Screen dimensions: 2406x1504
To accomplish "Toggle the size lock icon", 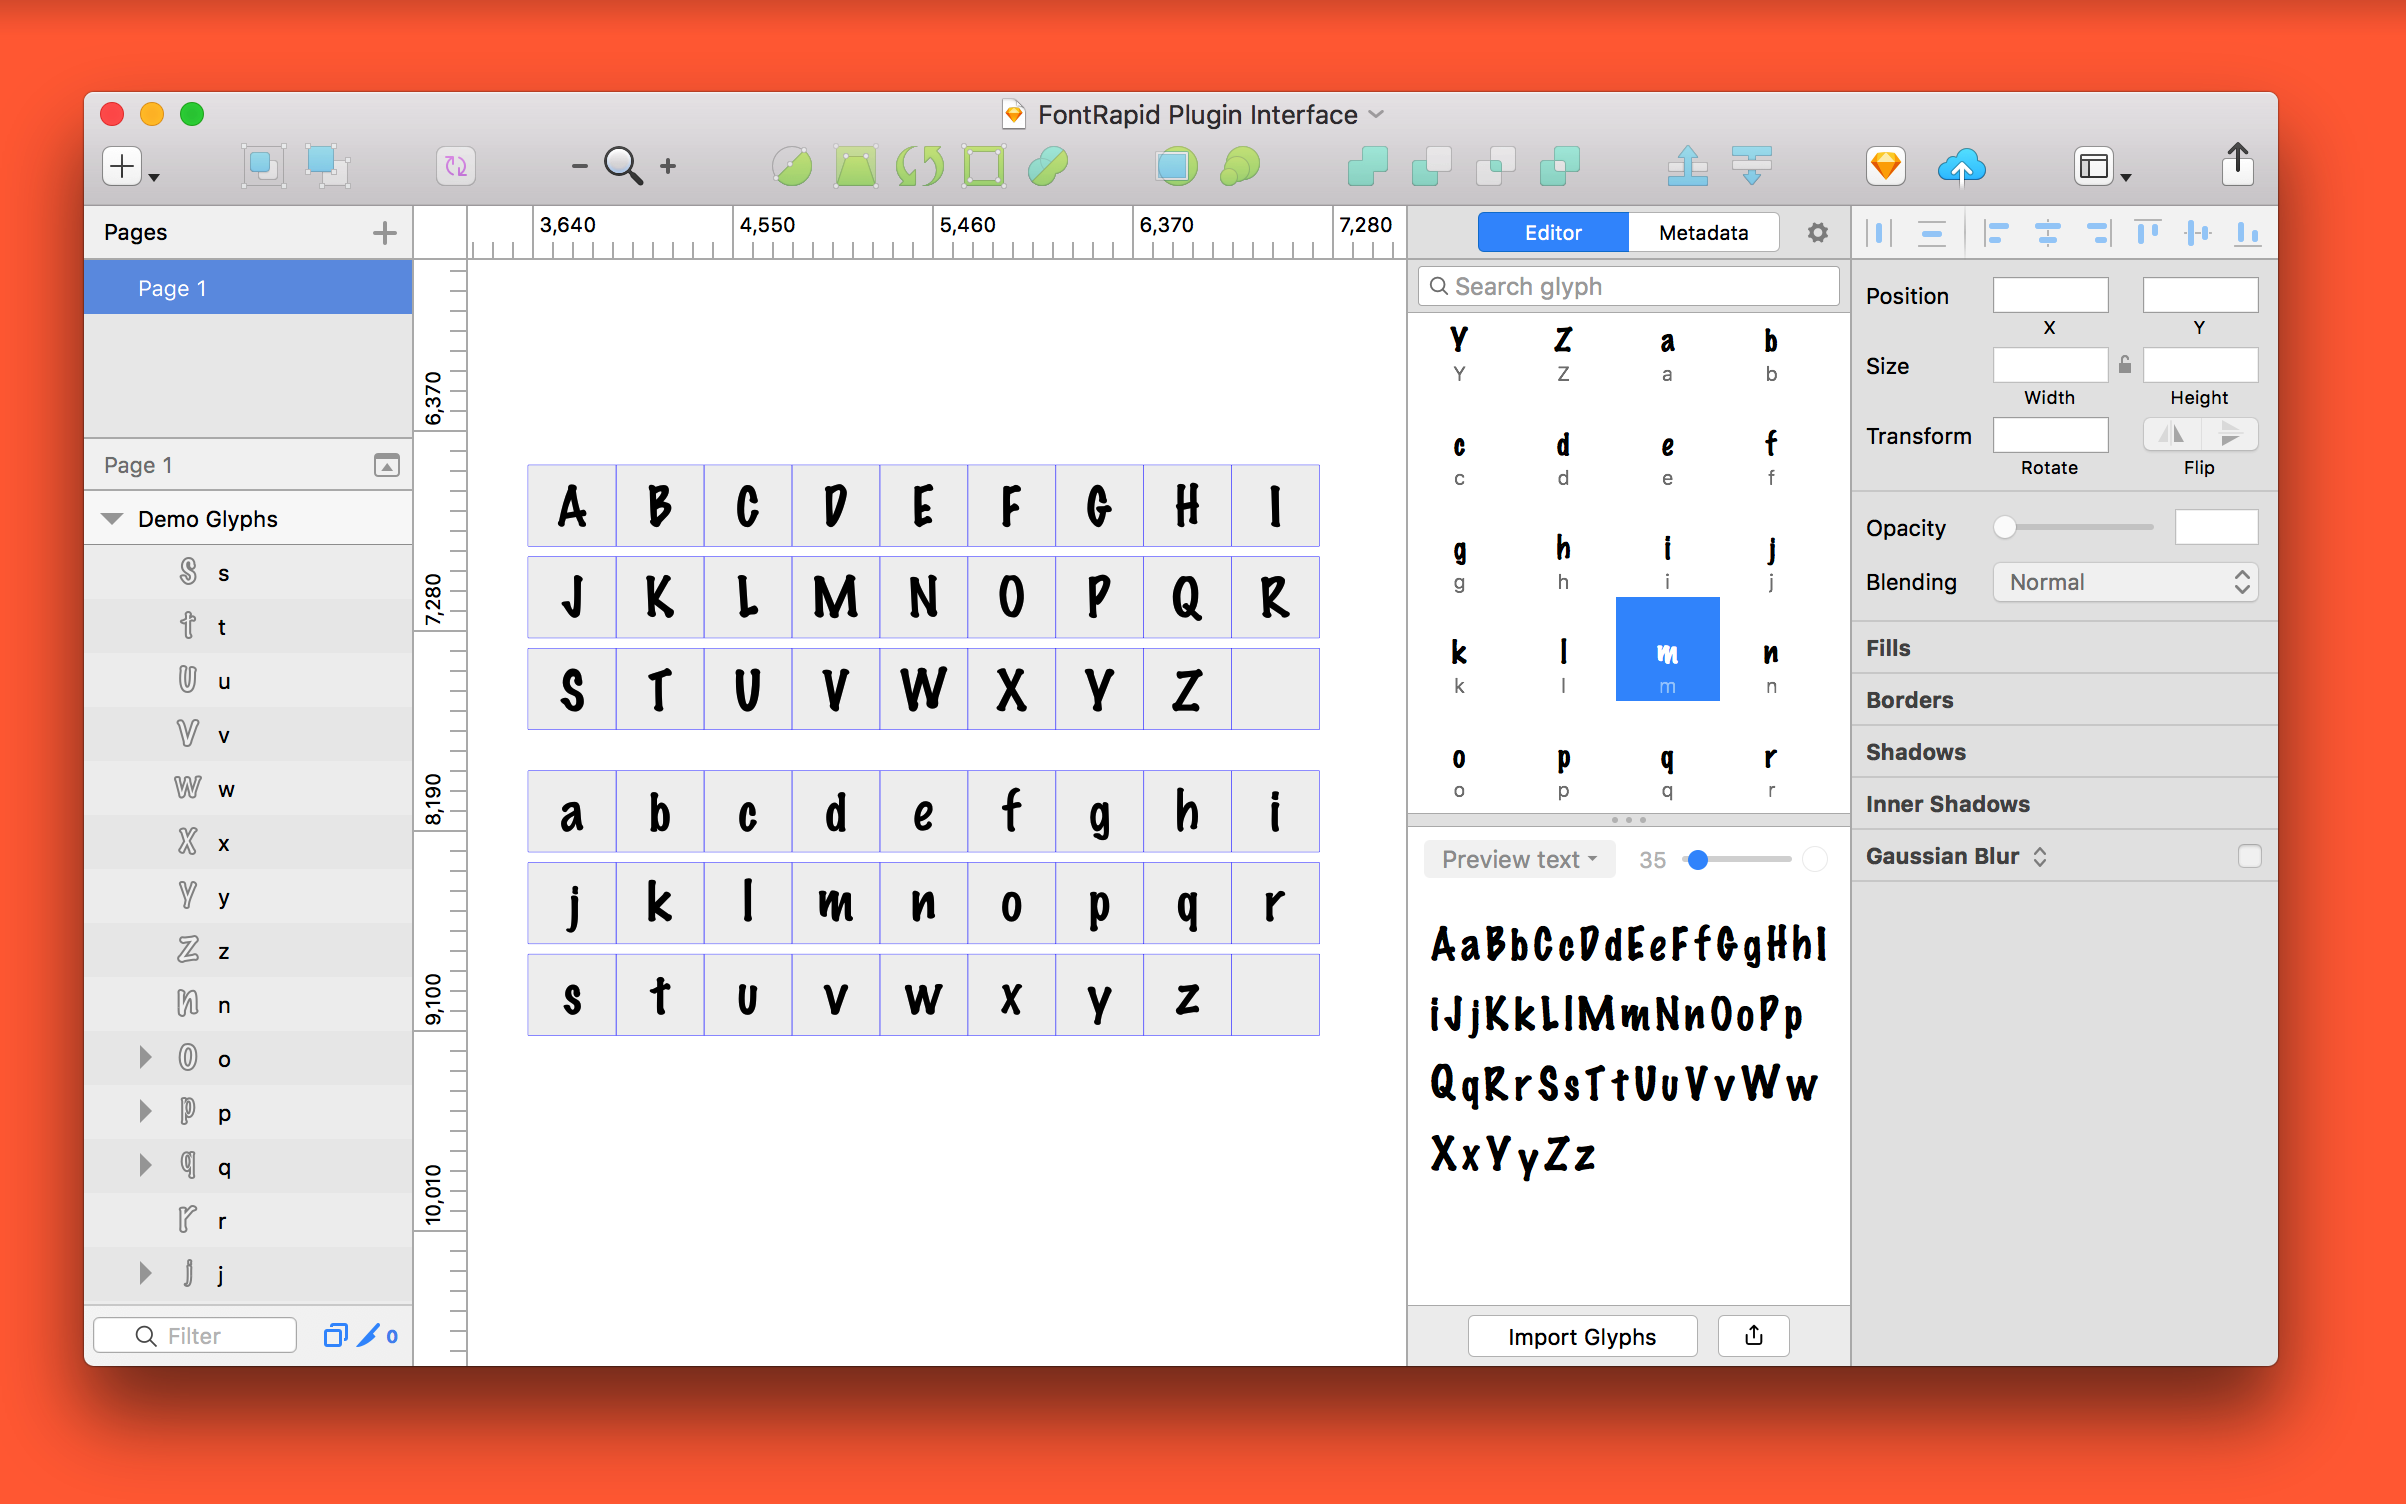I will pos(2125,365).
